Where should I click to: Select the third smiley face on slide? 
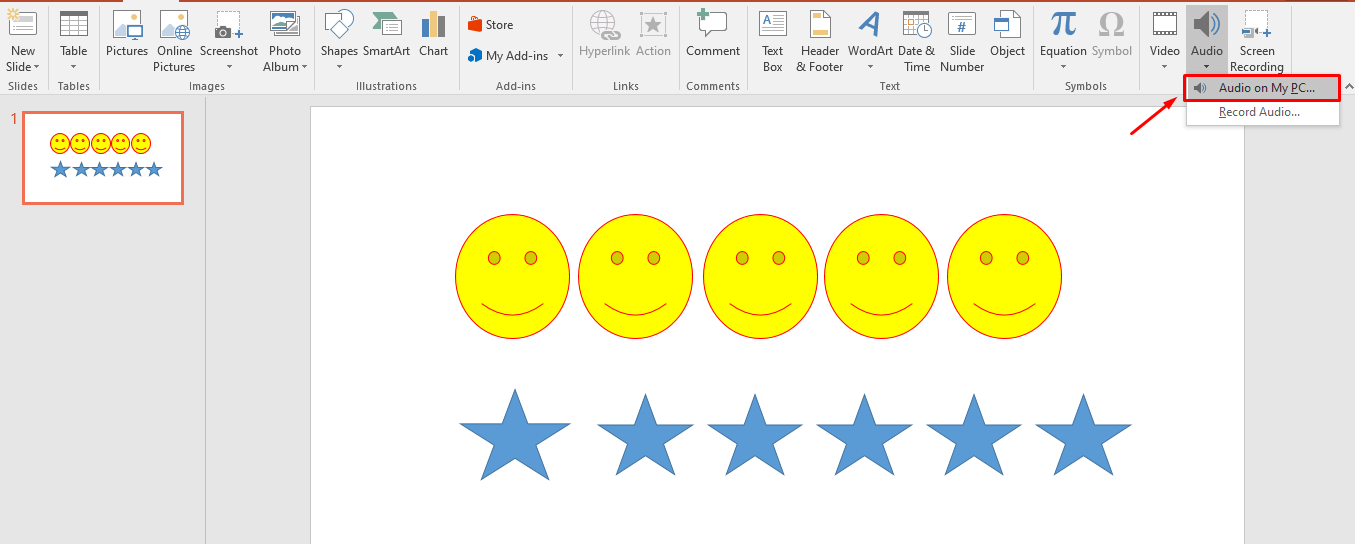tap(760, 276)
